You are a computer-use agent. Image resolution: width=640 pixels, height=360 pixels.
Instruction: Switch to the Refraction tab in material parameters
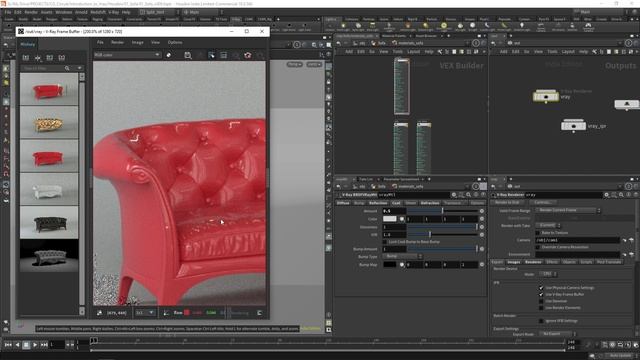click(x=430, y=203)
